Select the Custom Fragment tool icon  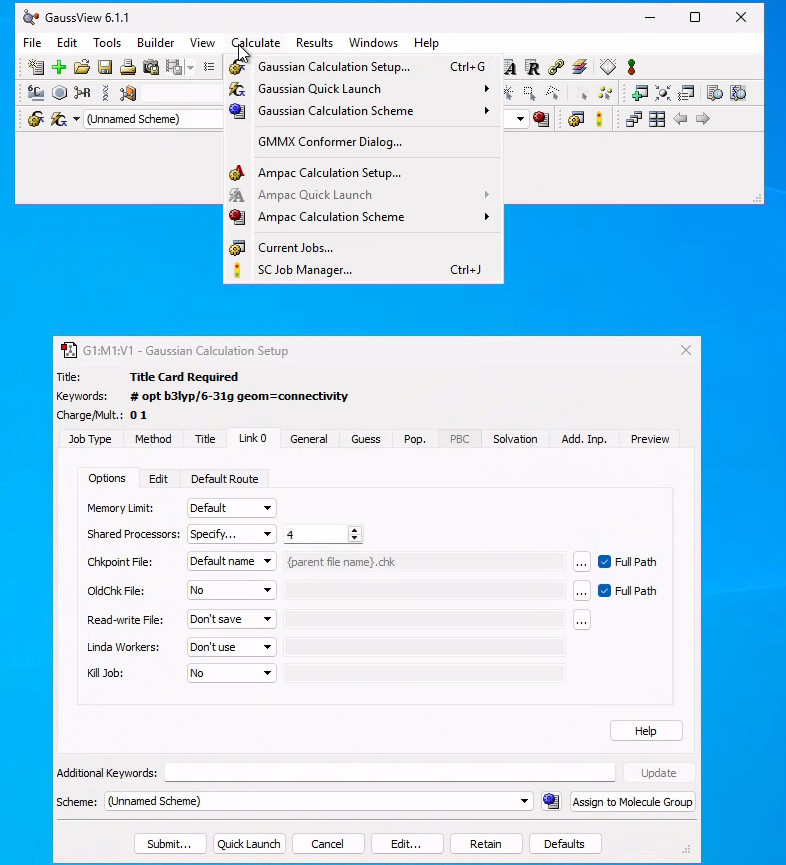128,93
